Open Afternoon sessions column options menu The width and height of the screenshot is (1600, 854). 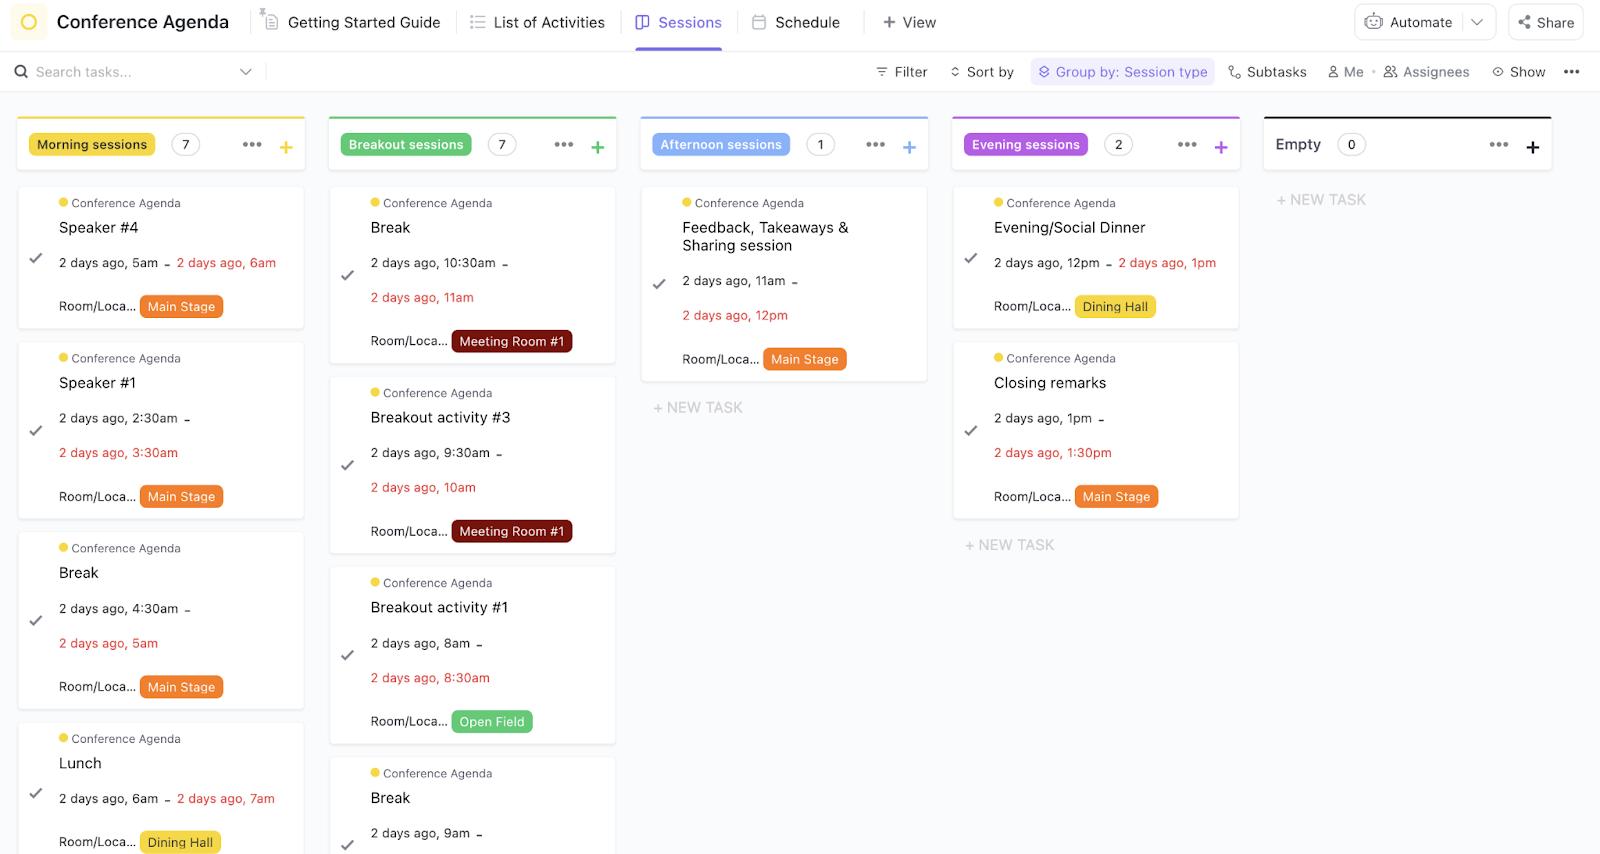pos(876,145)
